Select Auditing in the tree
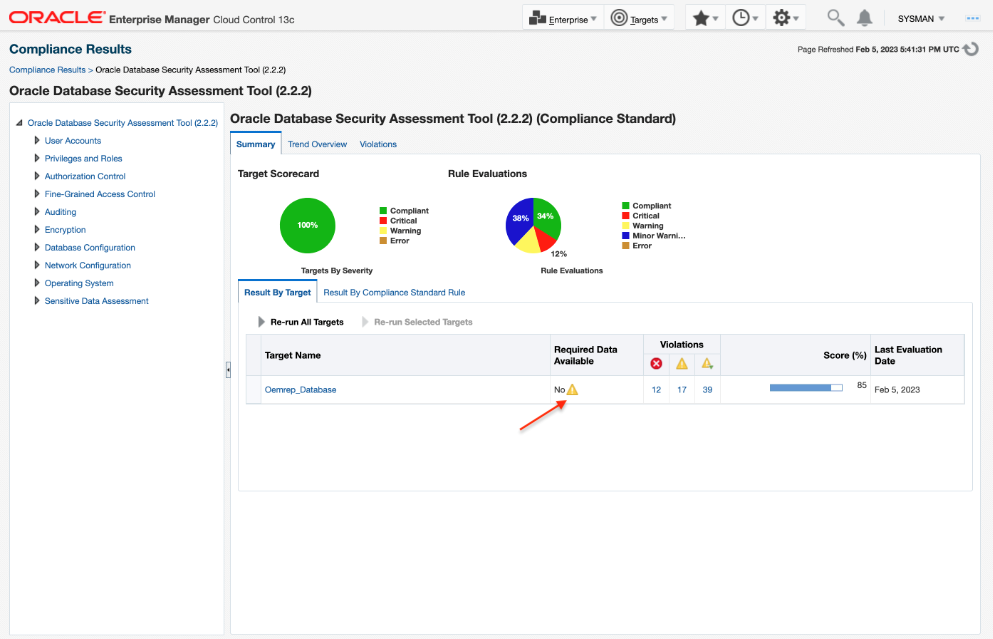This screenshot has height=639, width=993. click(60, 212)
